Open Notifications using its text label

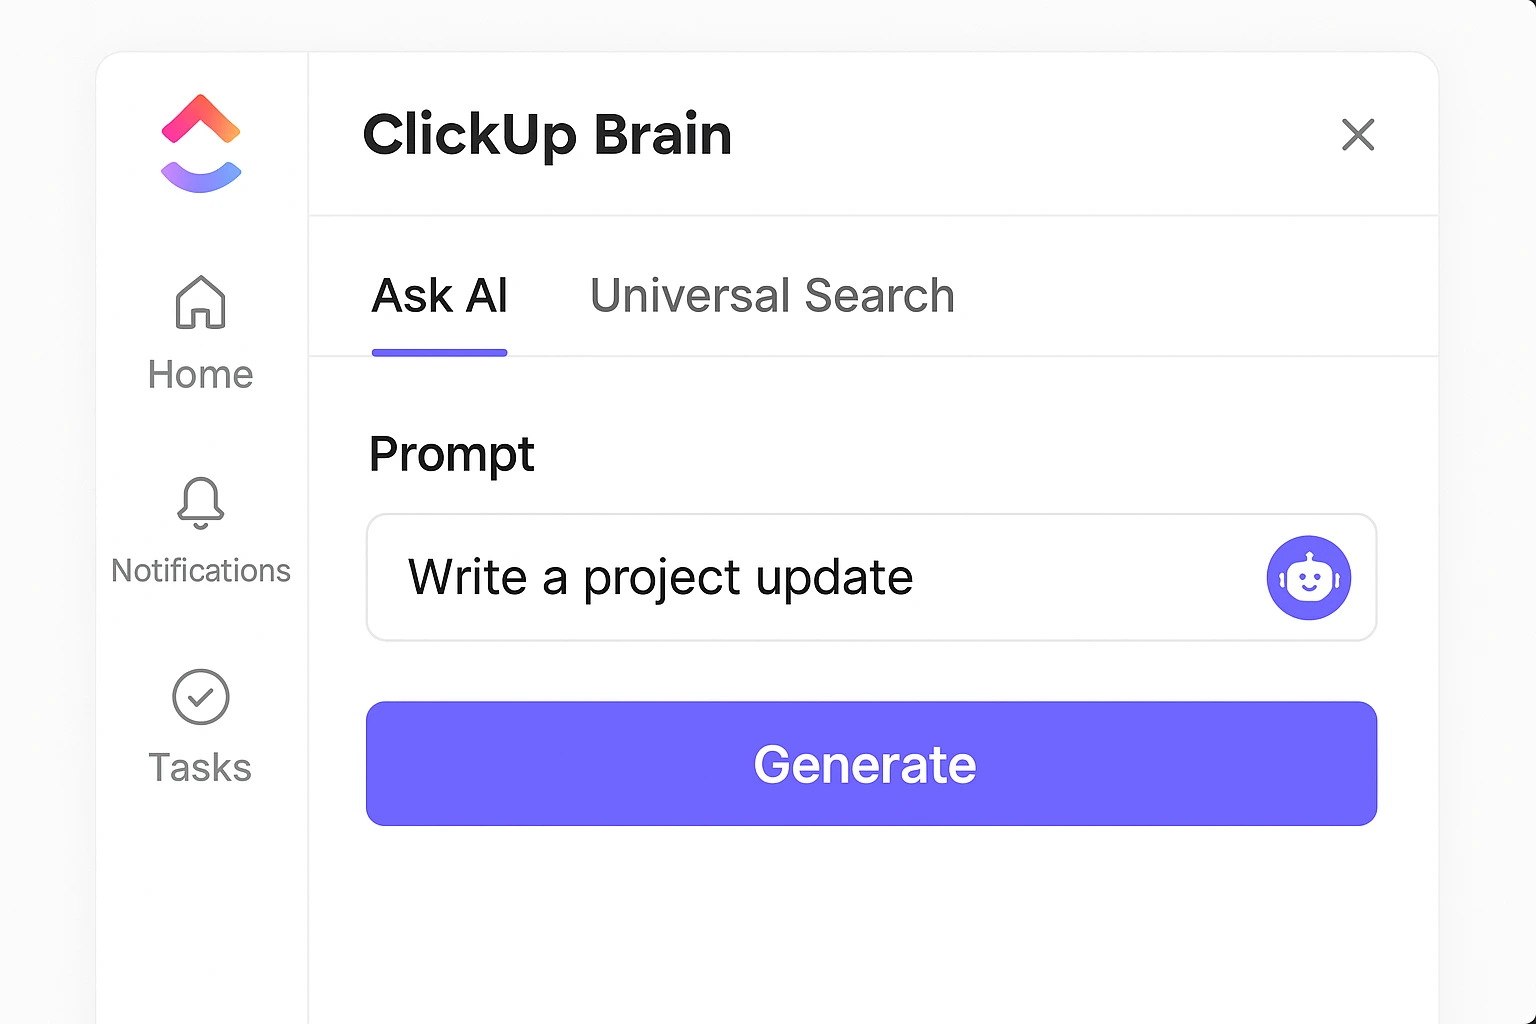click(200, 570)
